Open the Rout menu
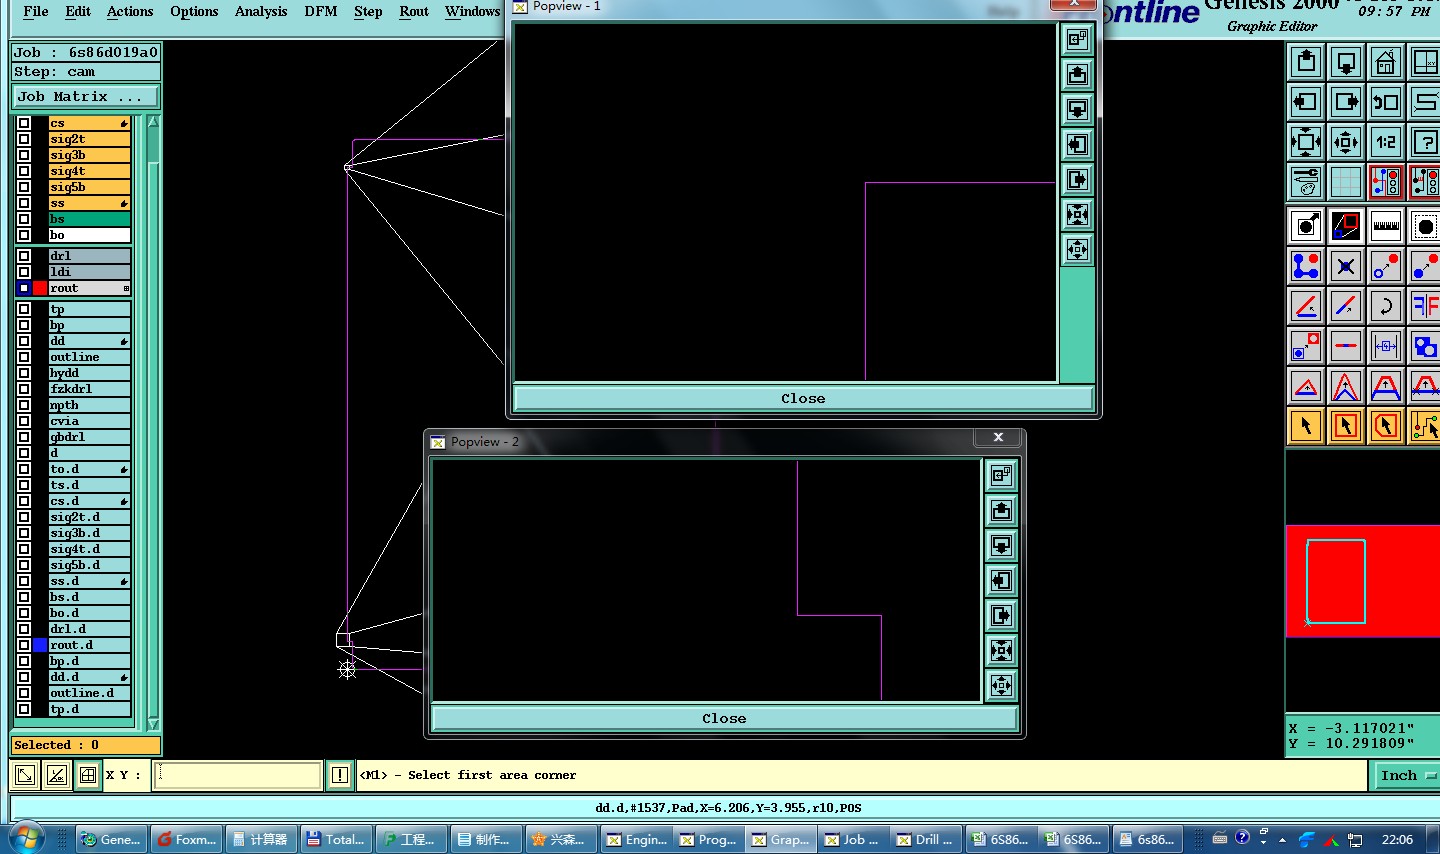 (x=414, y=11)
